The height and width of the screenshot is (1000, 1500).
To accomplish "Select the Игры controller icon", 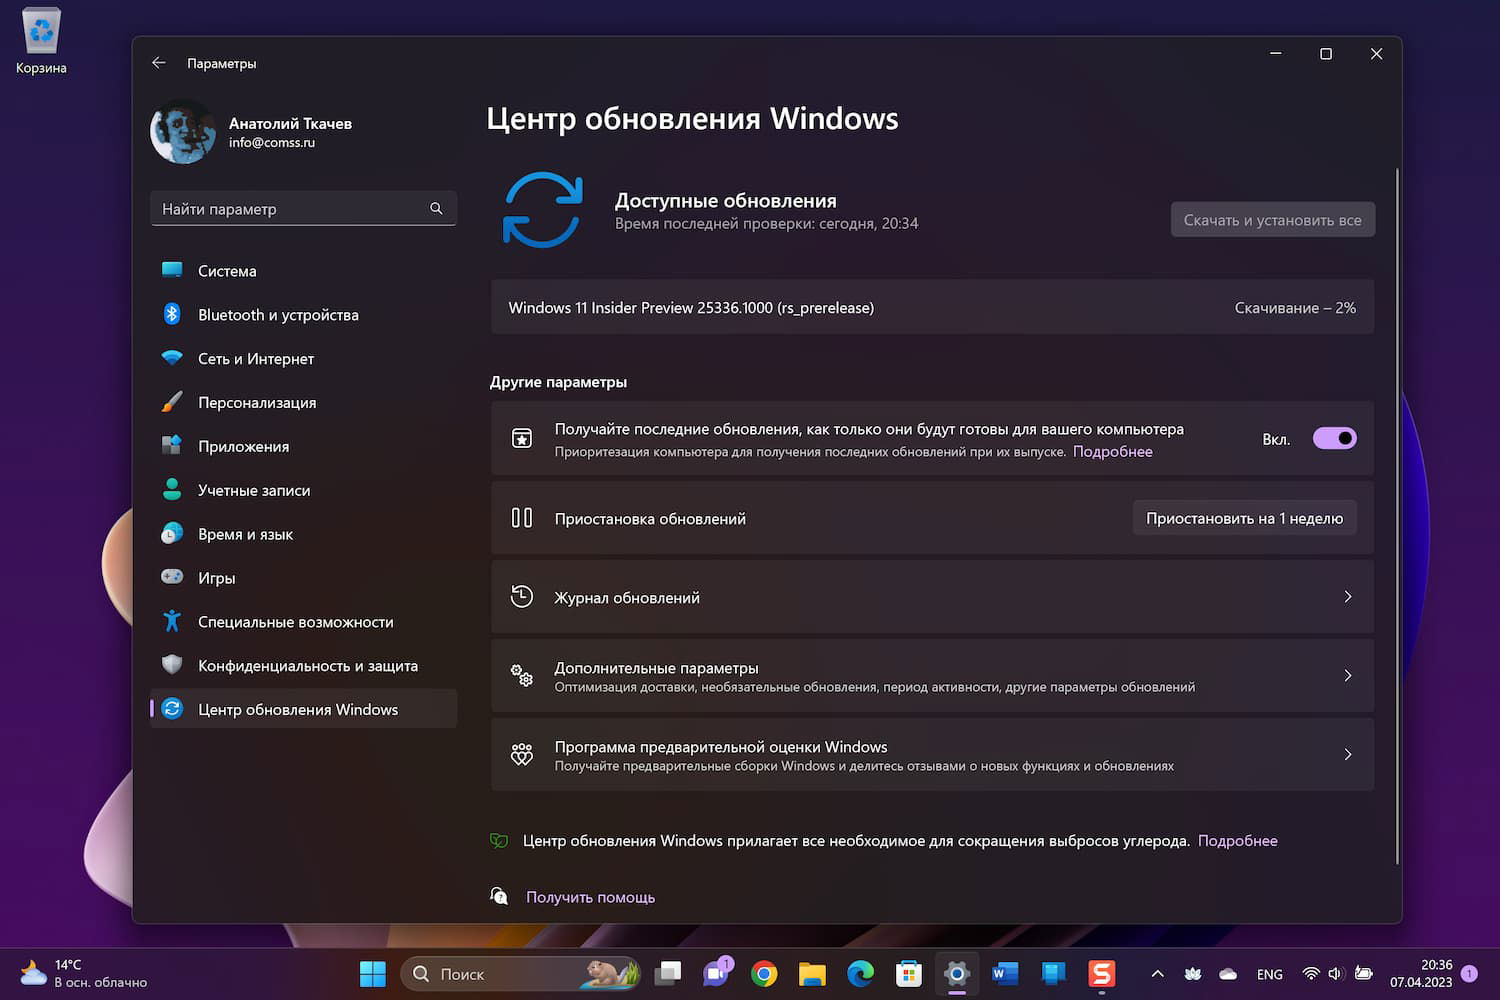I will (x=171, y=577).
